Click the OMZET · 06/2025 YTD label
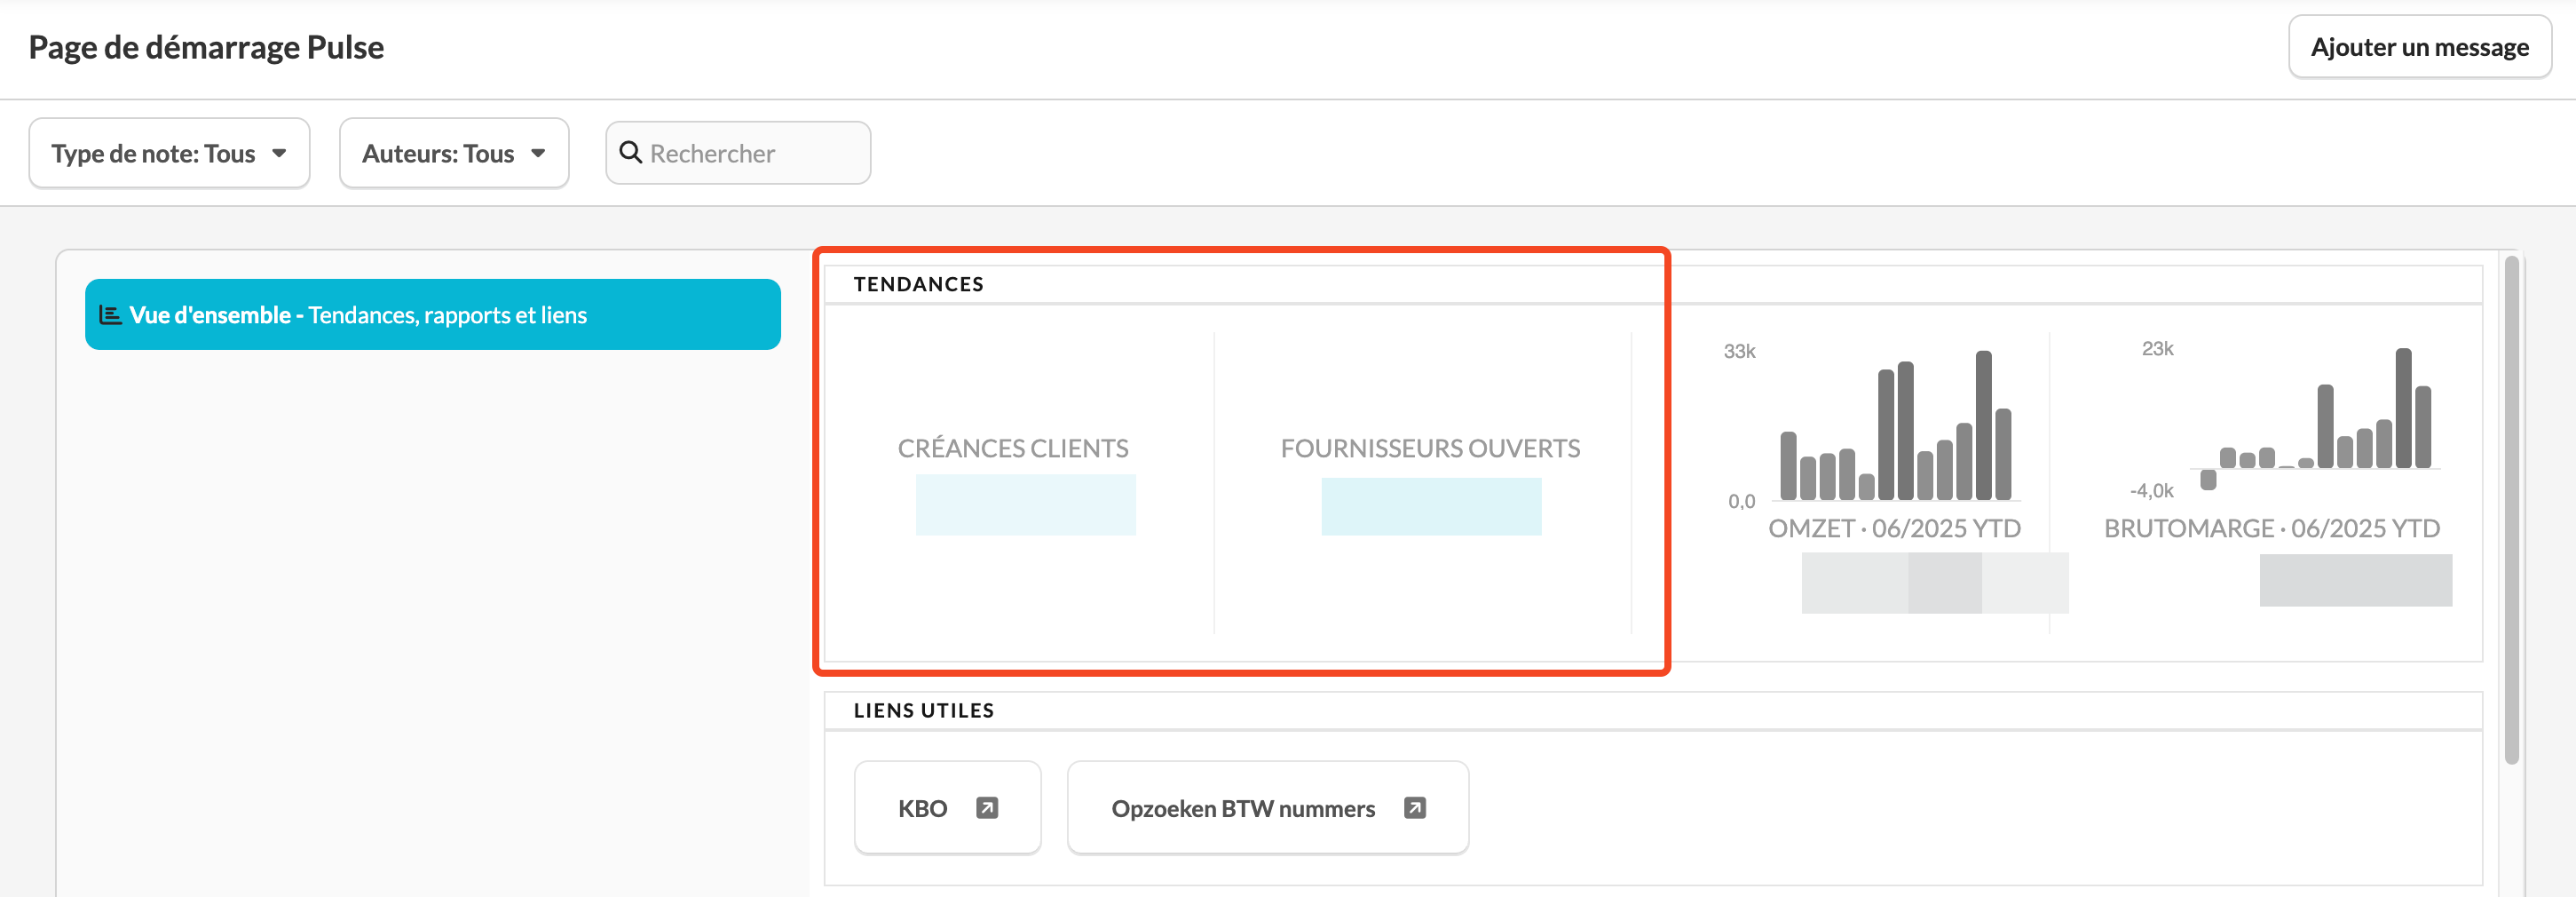This screenshot has width=2576, height=897. pyautogui.click(x=1894, y=528)
